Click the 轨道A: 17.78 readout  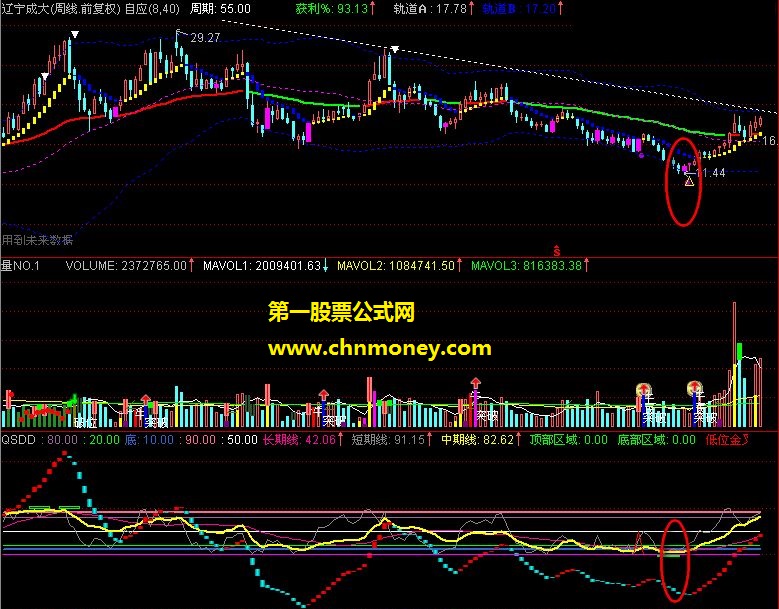click(x=433, y=8)
